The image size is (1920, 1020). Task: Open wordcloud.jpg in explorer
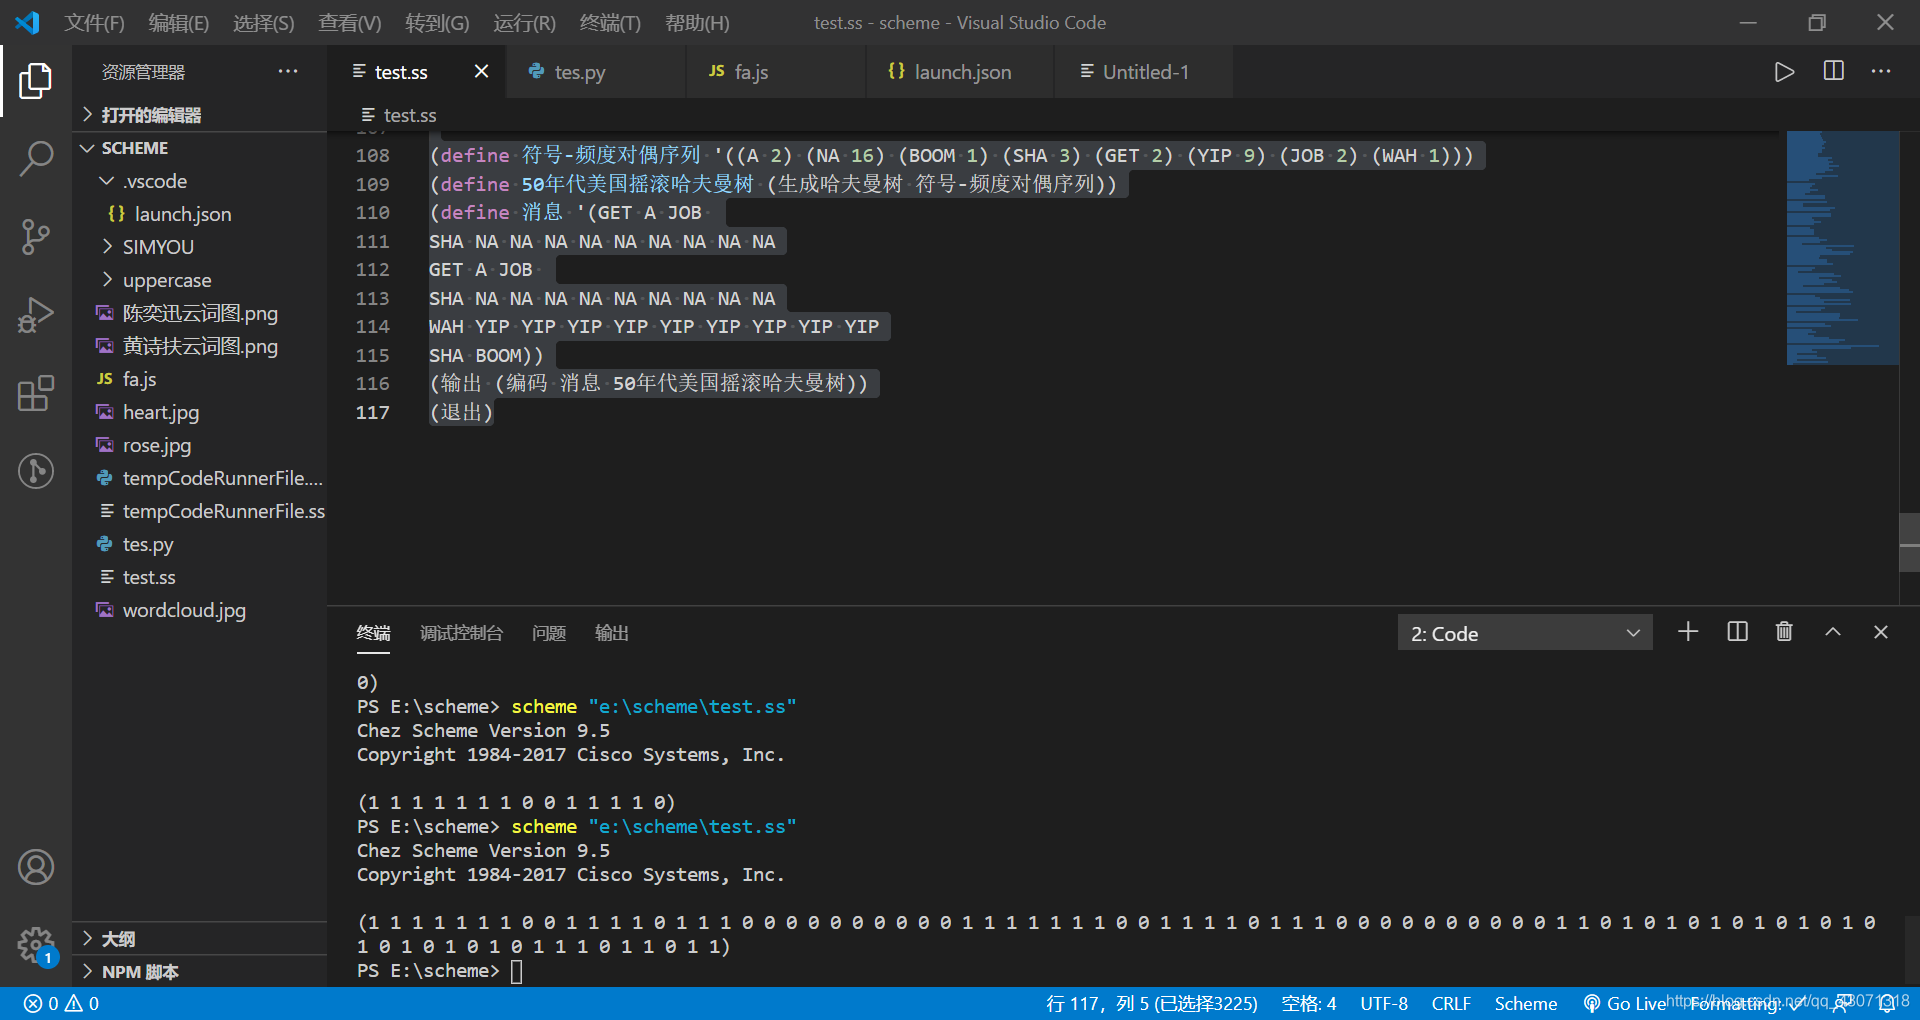[200, 610]
